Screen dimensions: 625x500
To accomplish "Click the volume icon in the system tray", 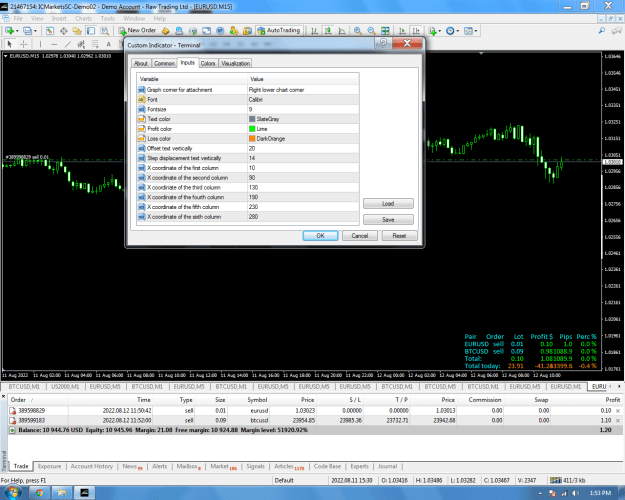I will click(576, 493).
